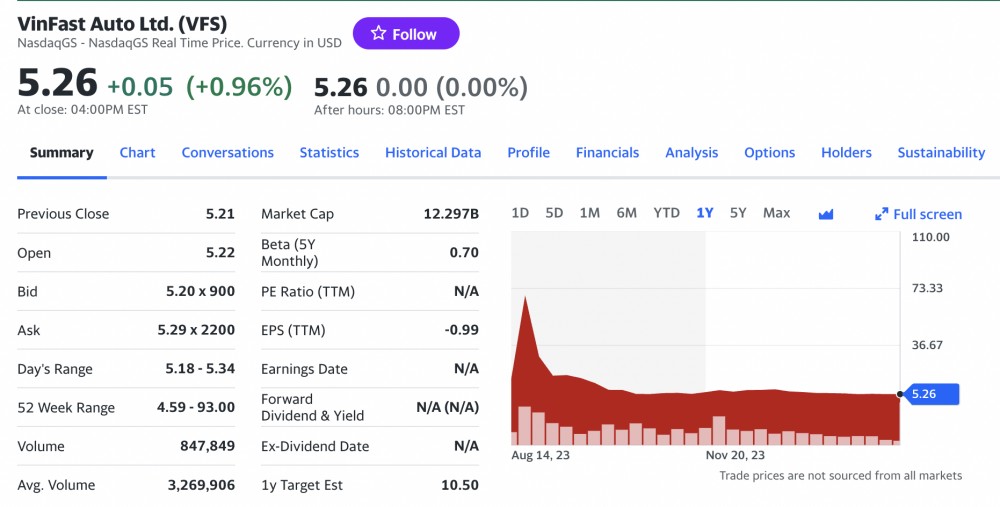
Task: Click the trade prices disclaimer text
Action: point(841,476)
